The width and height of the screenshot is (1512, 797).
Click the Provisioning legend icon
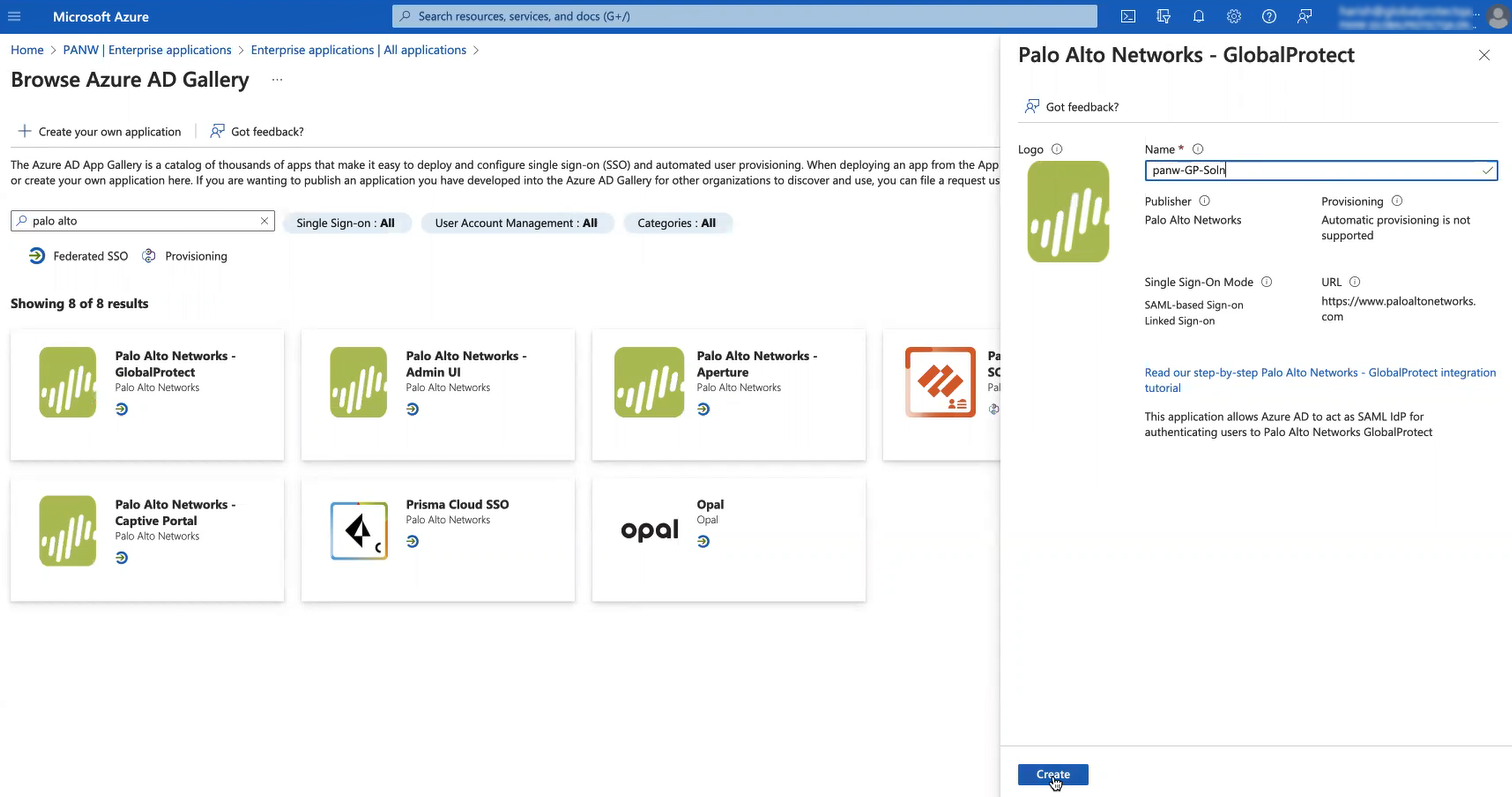(x=149, y=256)
